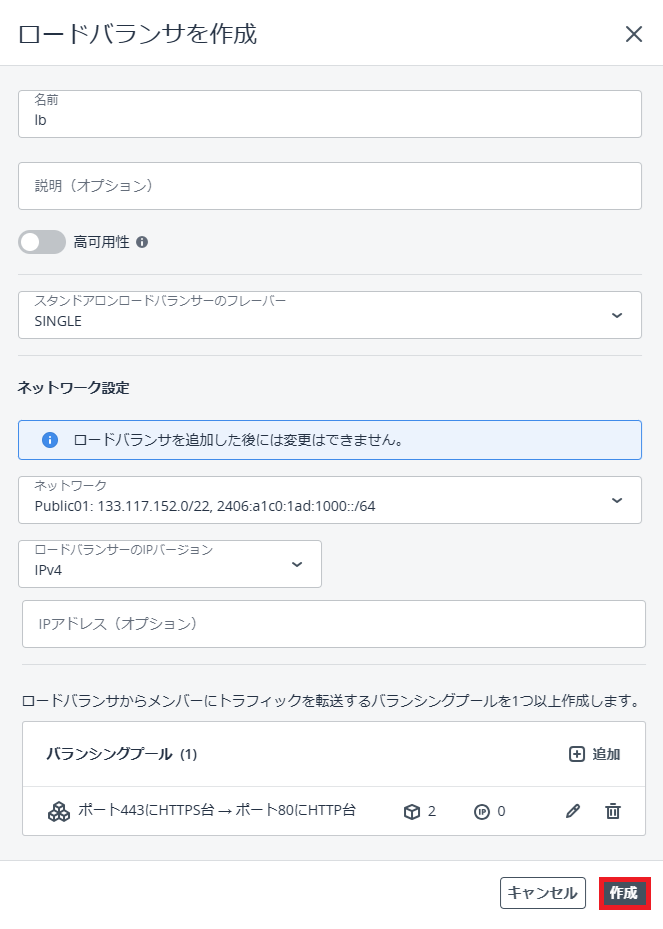This screenshot has height=929, width=663.
Task: Close the ロードバランサを作成 dialog
Action: 633,34
